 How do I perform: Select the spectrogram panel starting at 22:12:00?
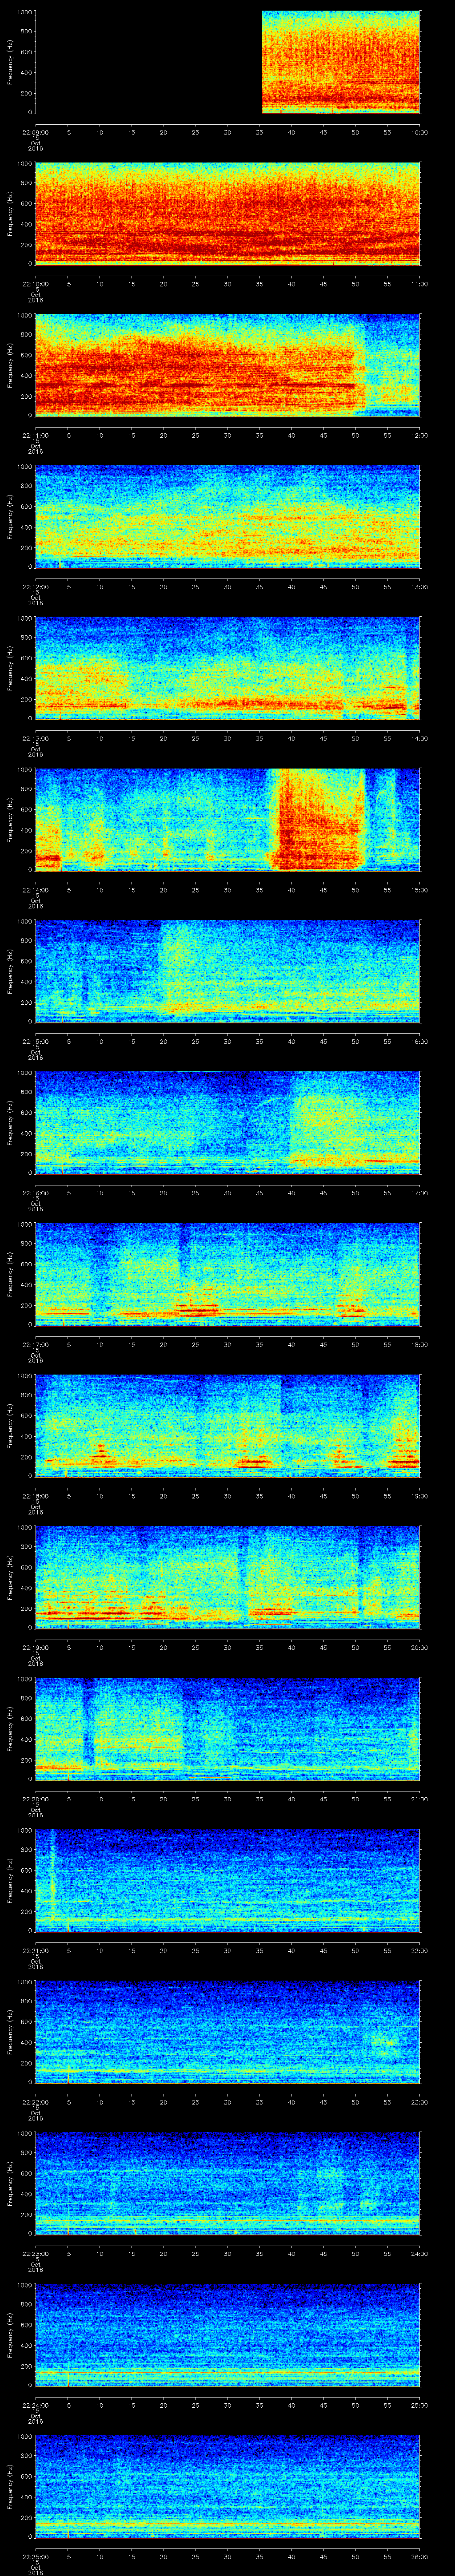[x=228, y=516]
